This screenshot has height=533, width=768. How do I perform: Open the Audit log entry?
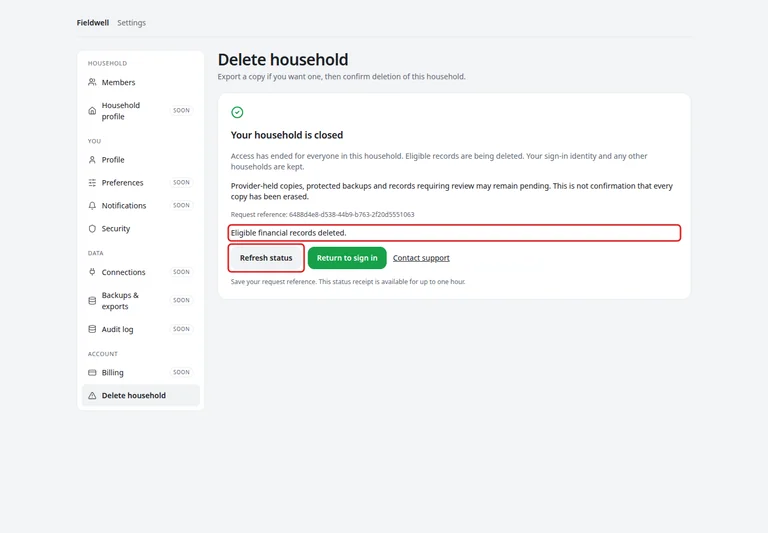point(141,329)
